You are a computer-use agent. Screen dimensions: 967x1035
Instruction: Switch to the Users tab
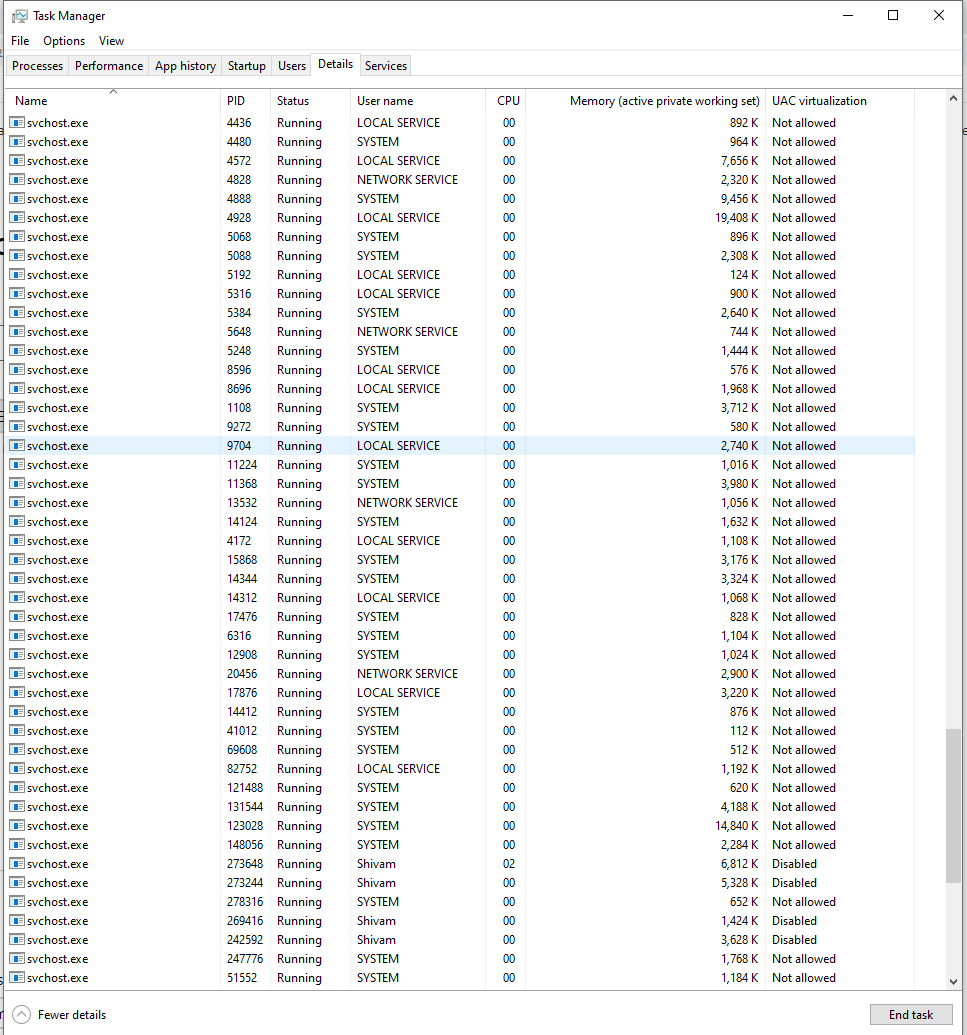[292, 66]
